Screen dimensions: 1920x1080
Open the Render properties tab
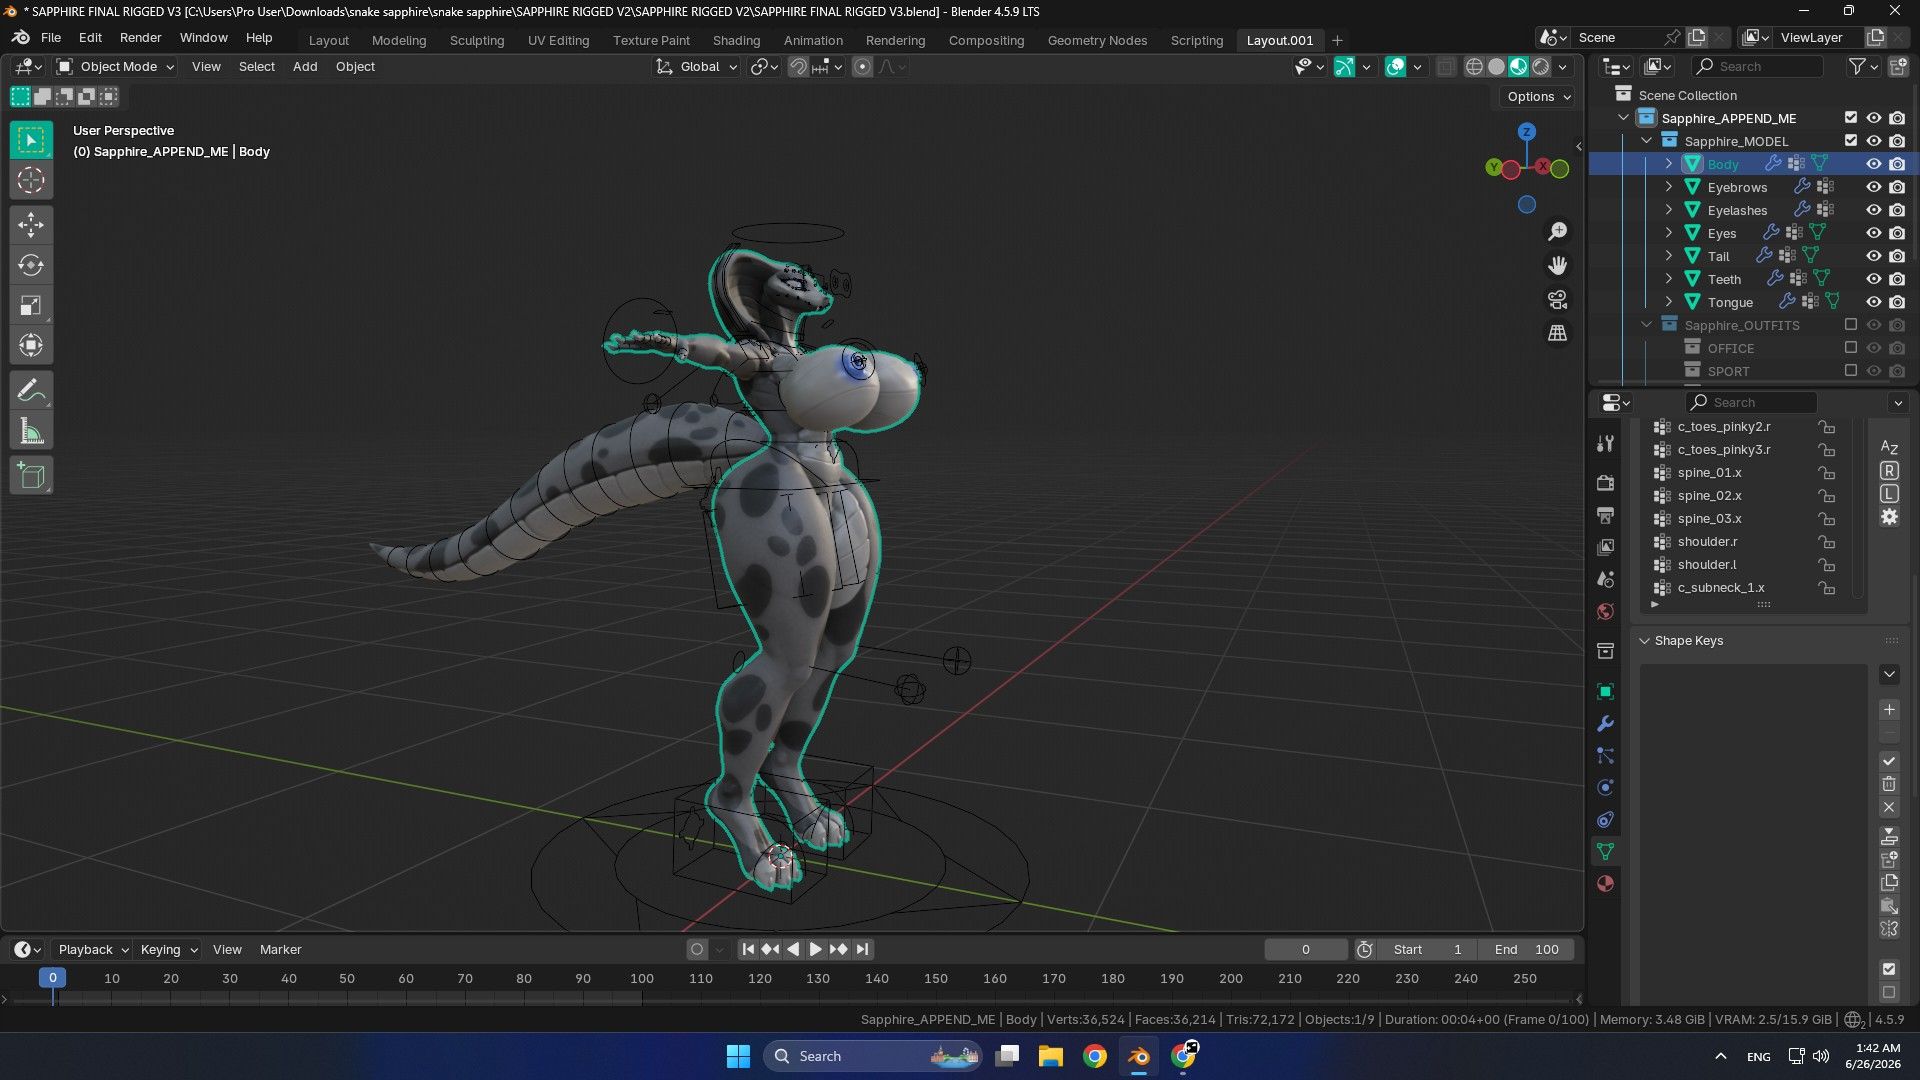pyautogui.click(x=1605, y=483)
